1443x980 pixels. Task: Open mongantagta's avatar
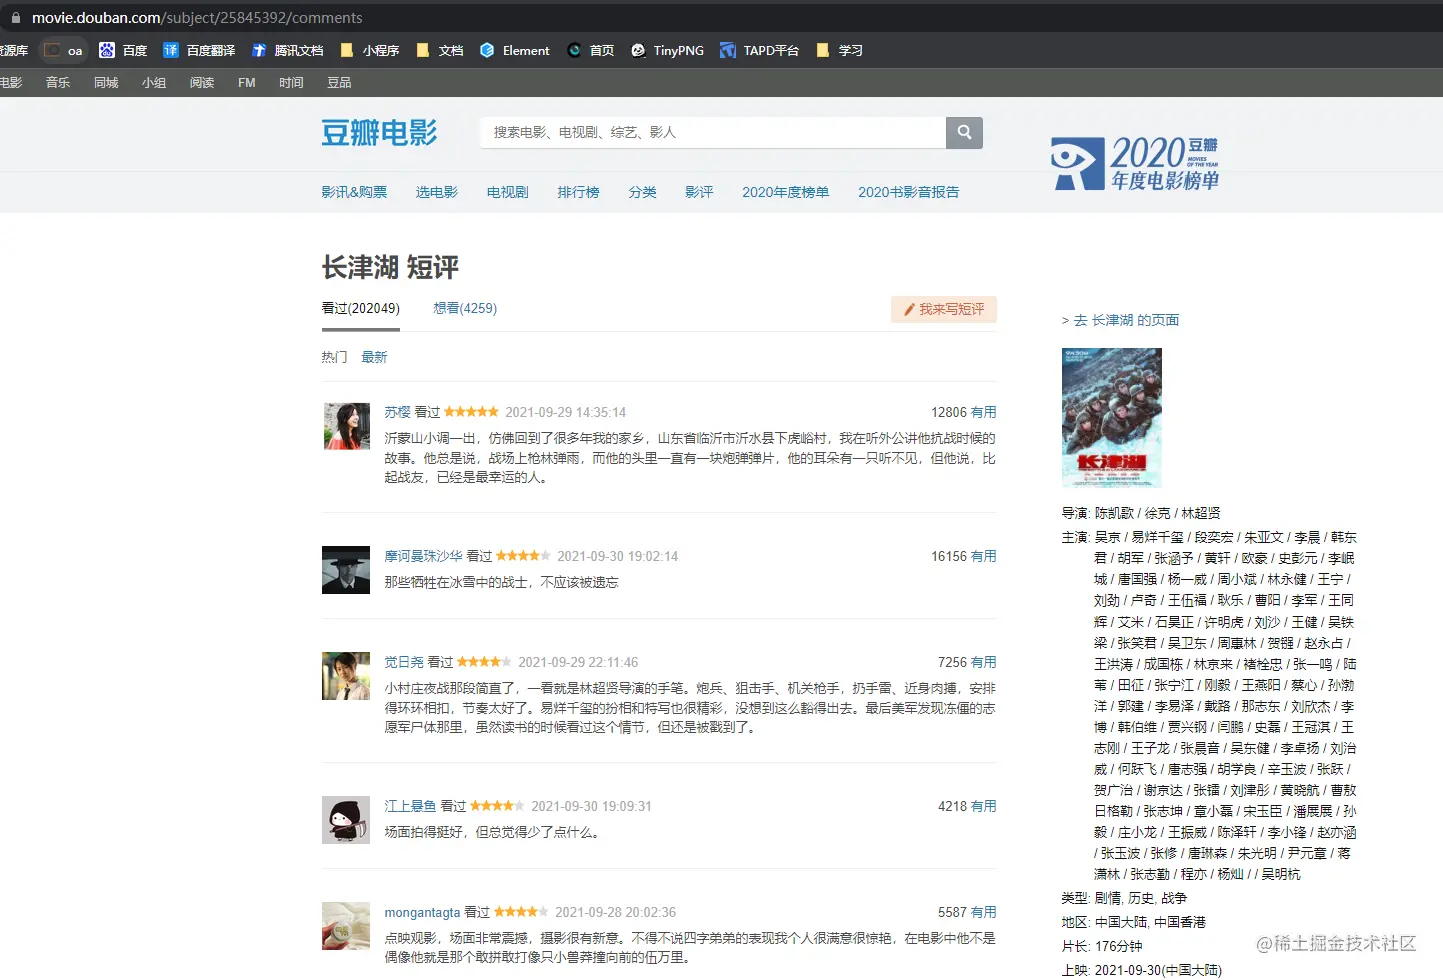pyautogui.click(x=346, y=926)
